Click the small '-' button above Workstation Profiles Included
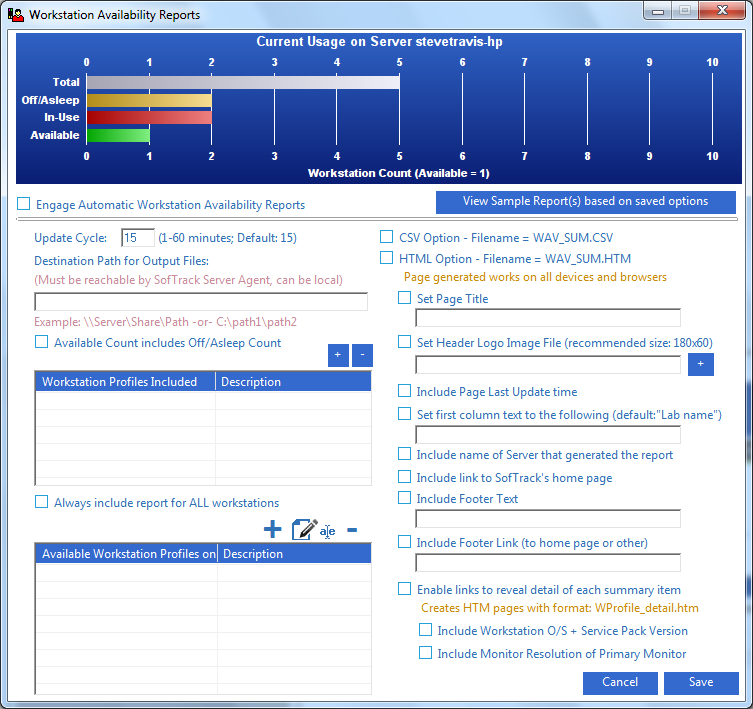 (x=362, y=356)
